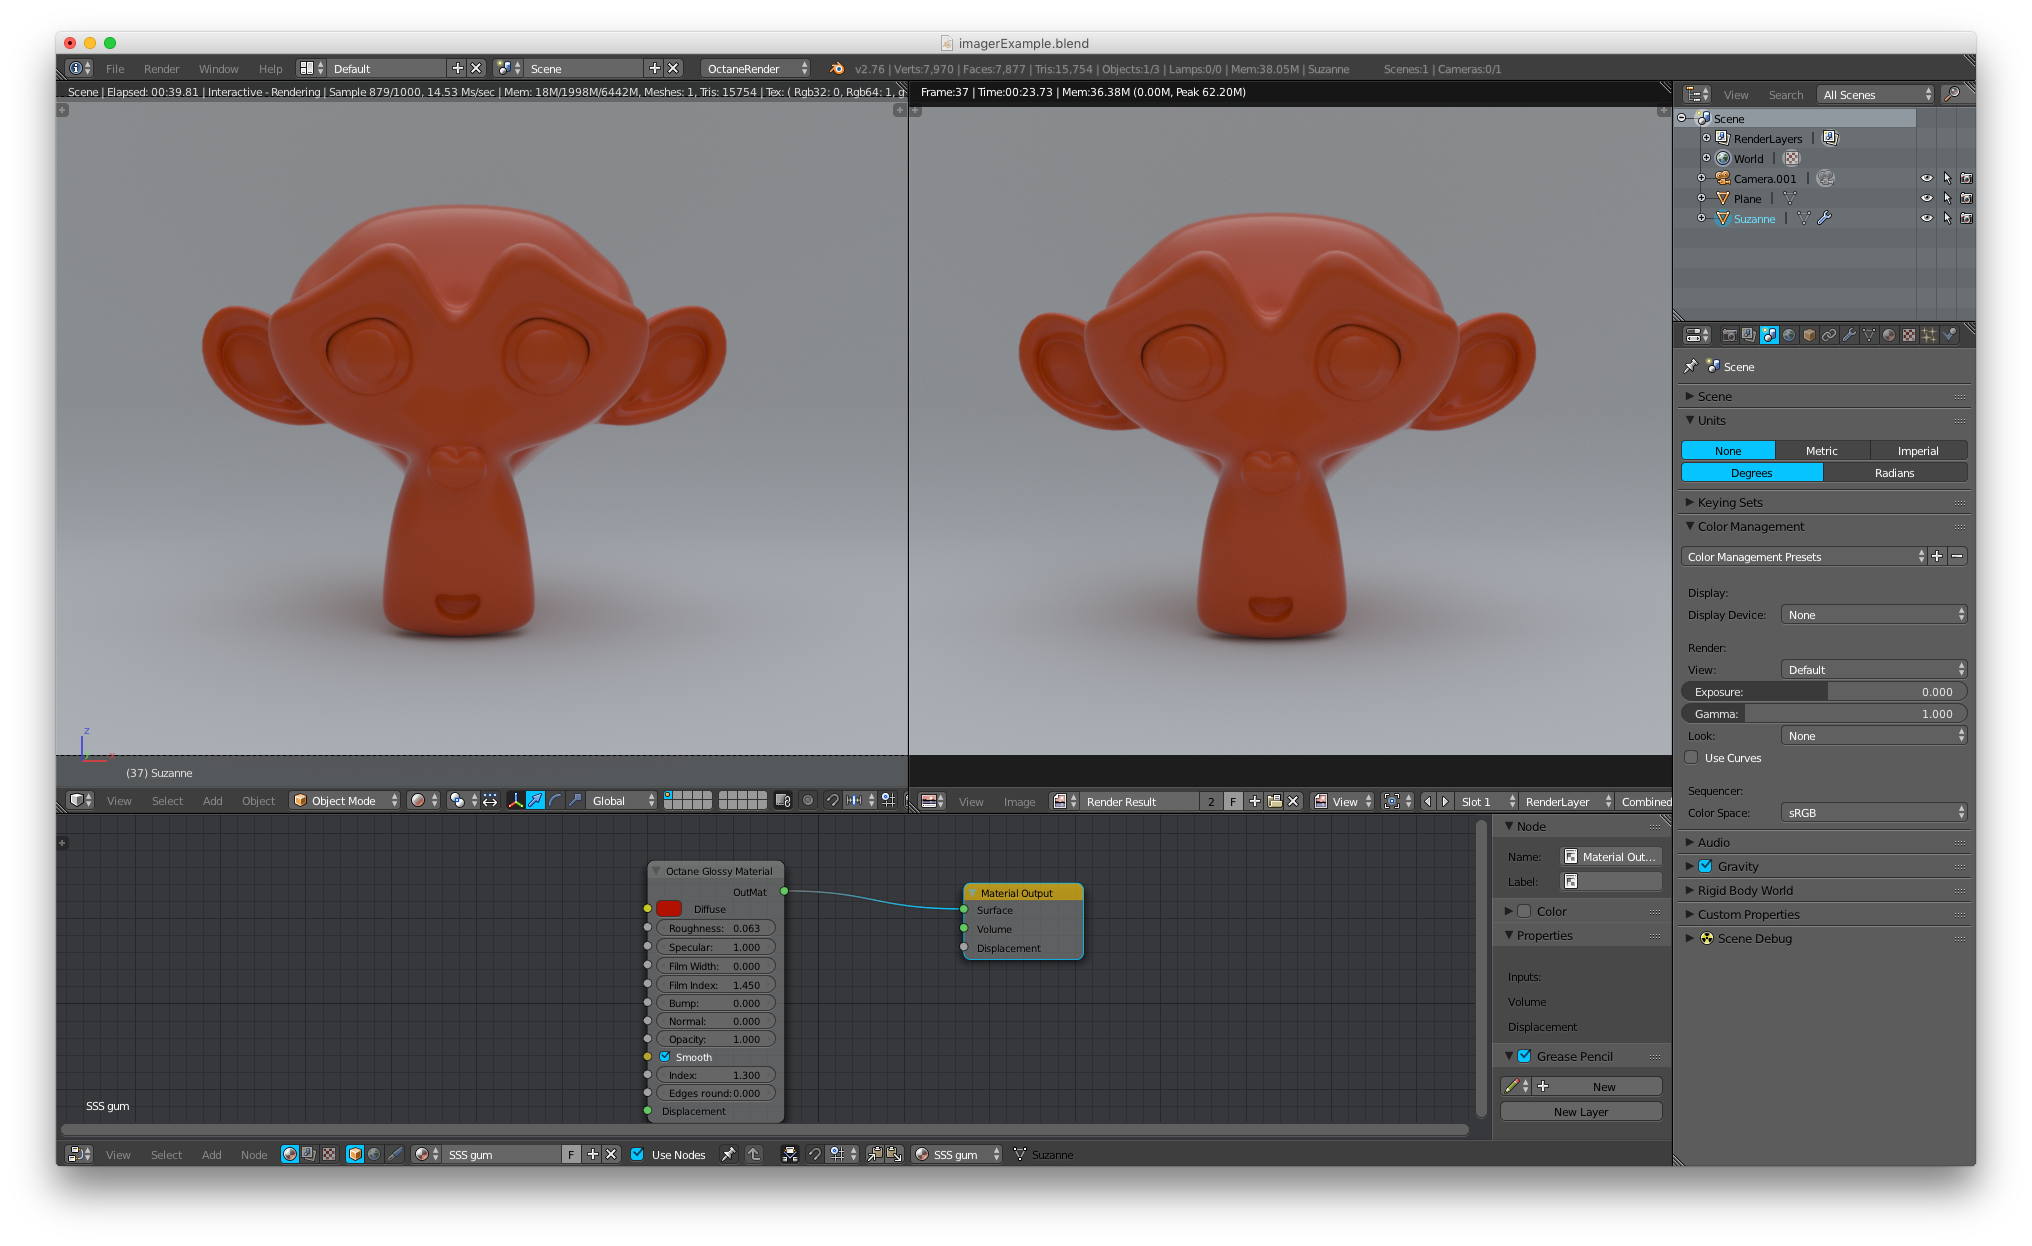Open the Modifiers wrench tab
Image resolution: width=2032 pixels, height=1246 pixels.
tap(1849, 335)
